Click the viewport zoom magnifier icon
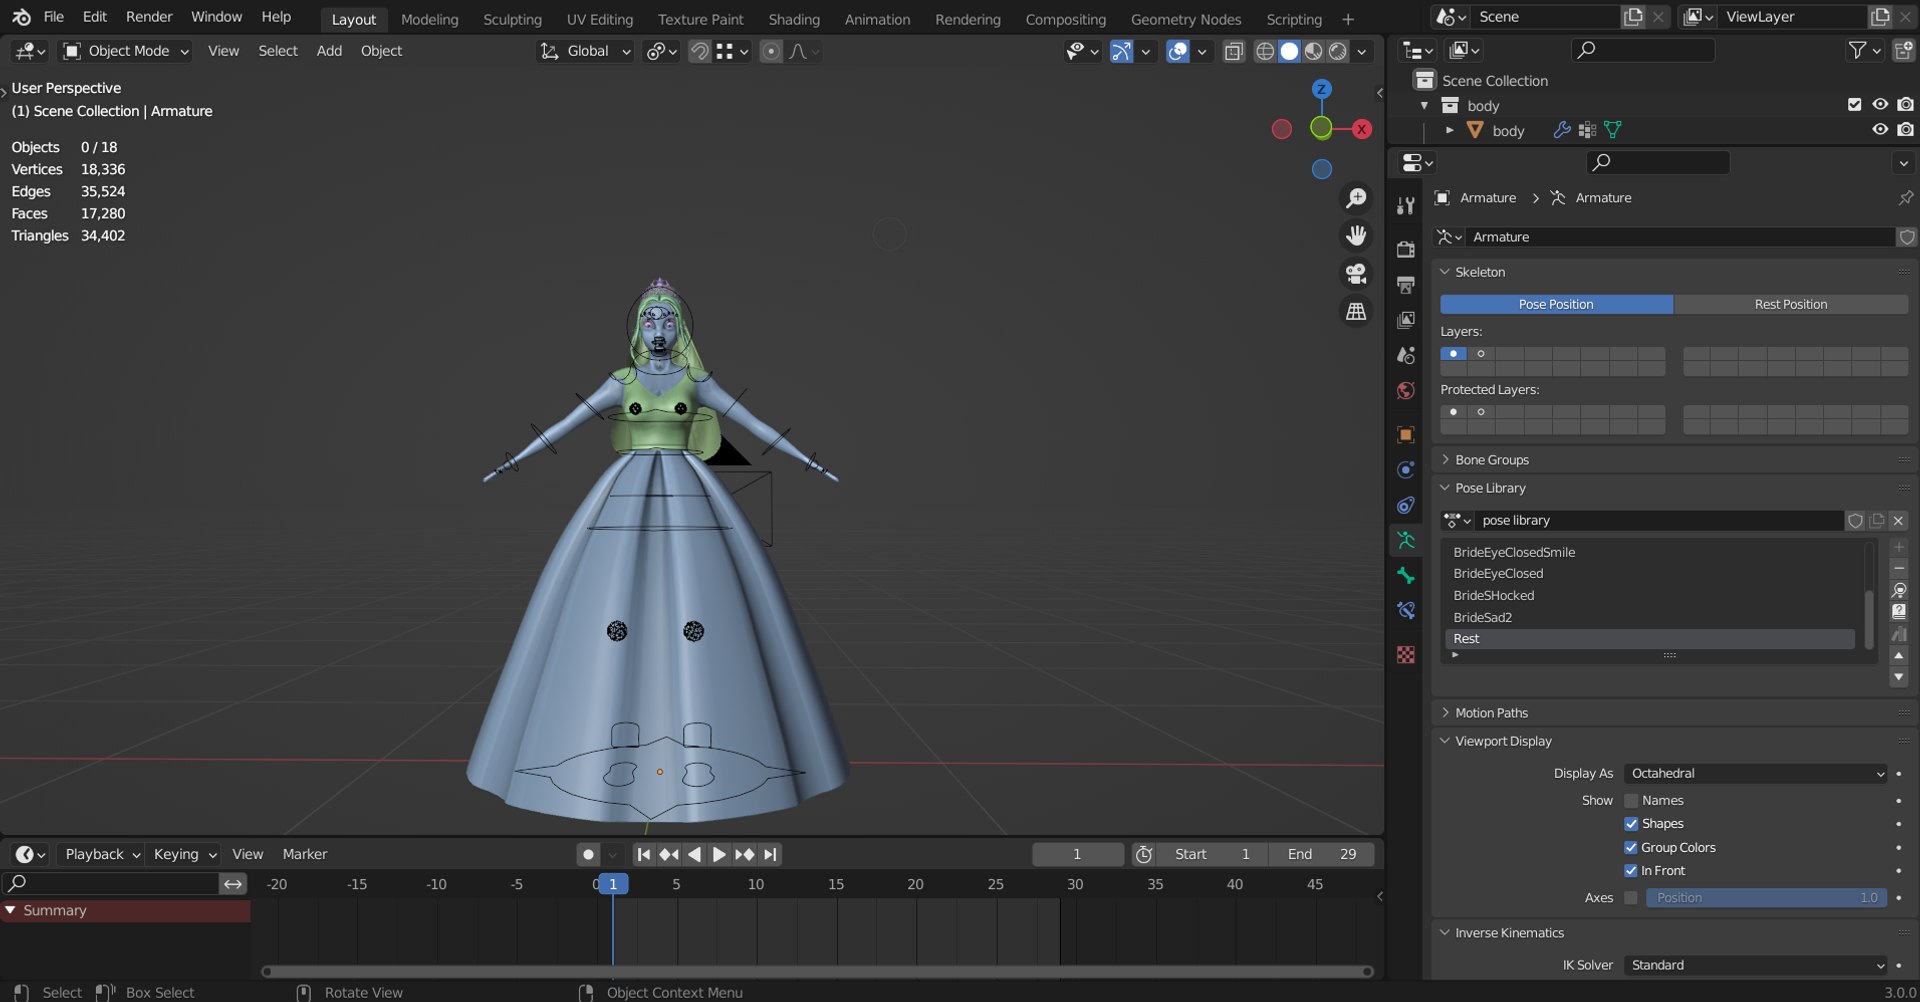This screenshot has height=1002, width=1920. 1356,198
